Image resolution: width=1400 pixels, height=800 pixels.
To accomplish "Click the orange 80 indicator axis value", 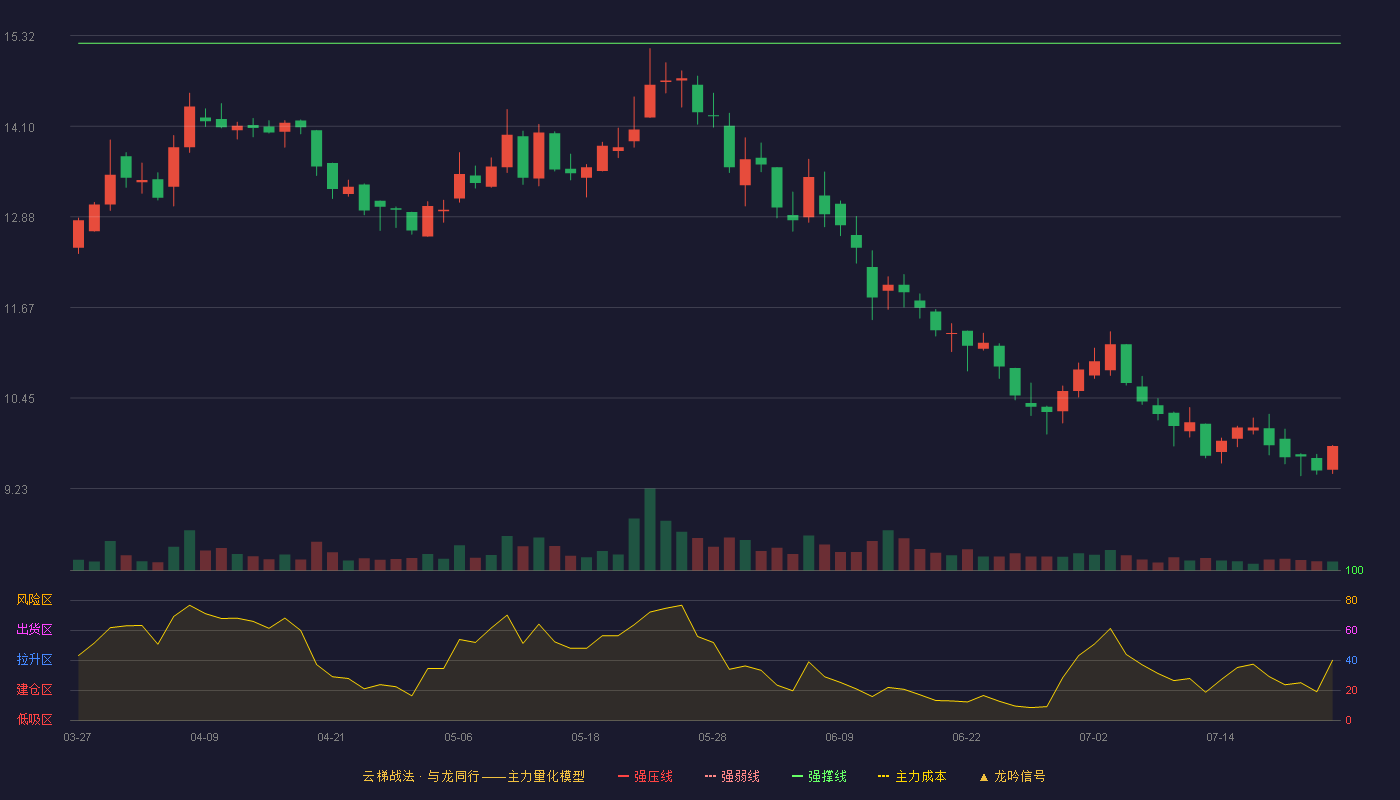I will (x=1351, y=601).
